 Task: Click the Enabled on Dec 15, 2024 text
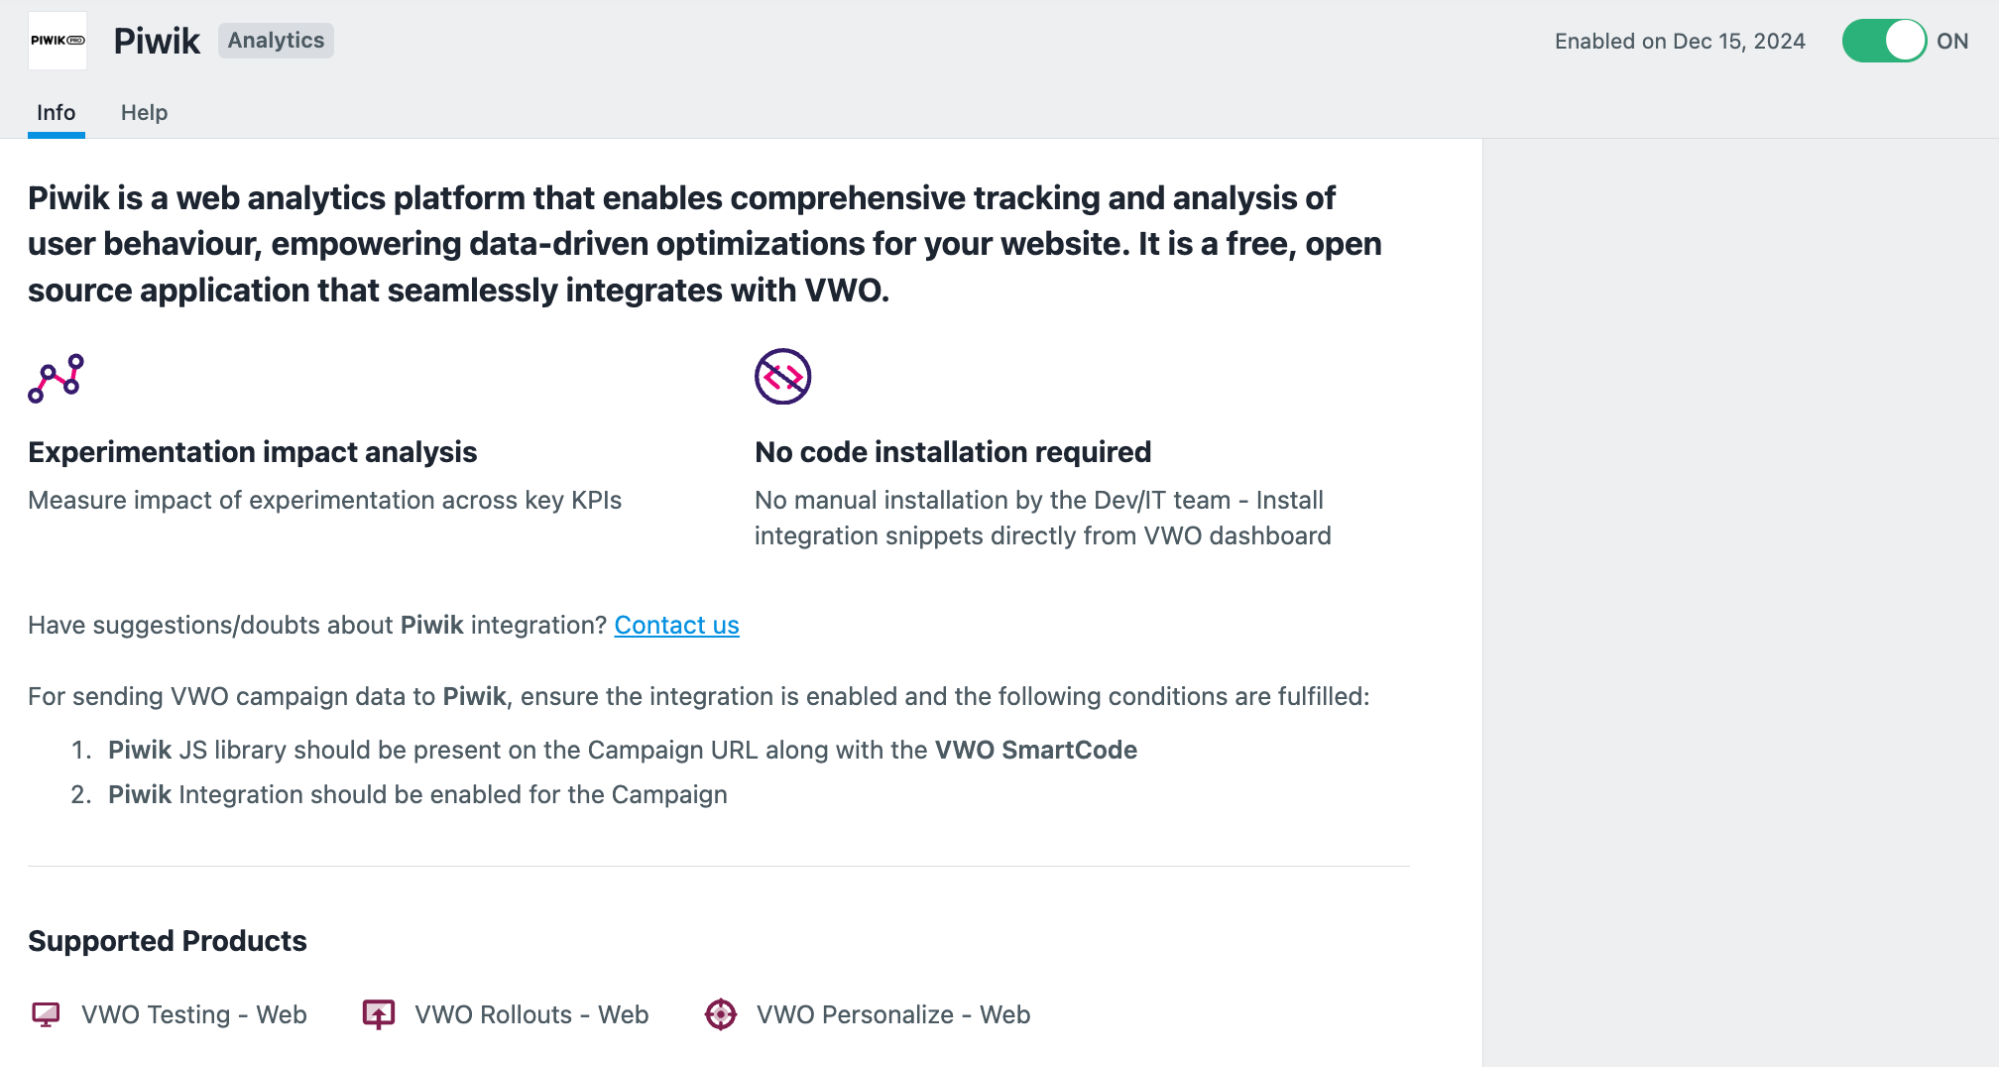click(x=1680, y=41)
